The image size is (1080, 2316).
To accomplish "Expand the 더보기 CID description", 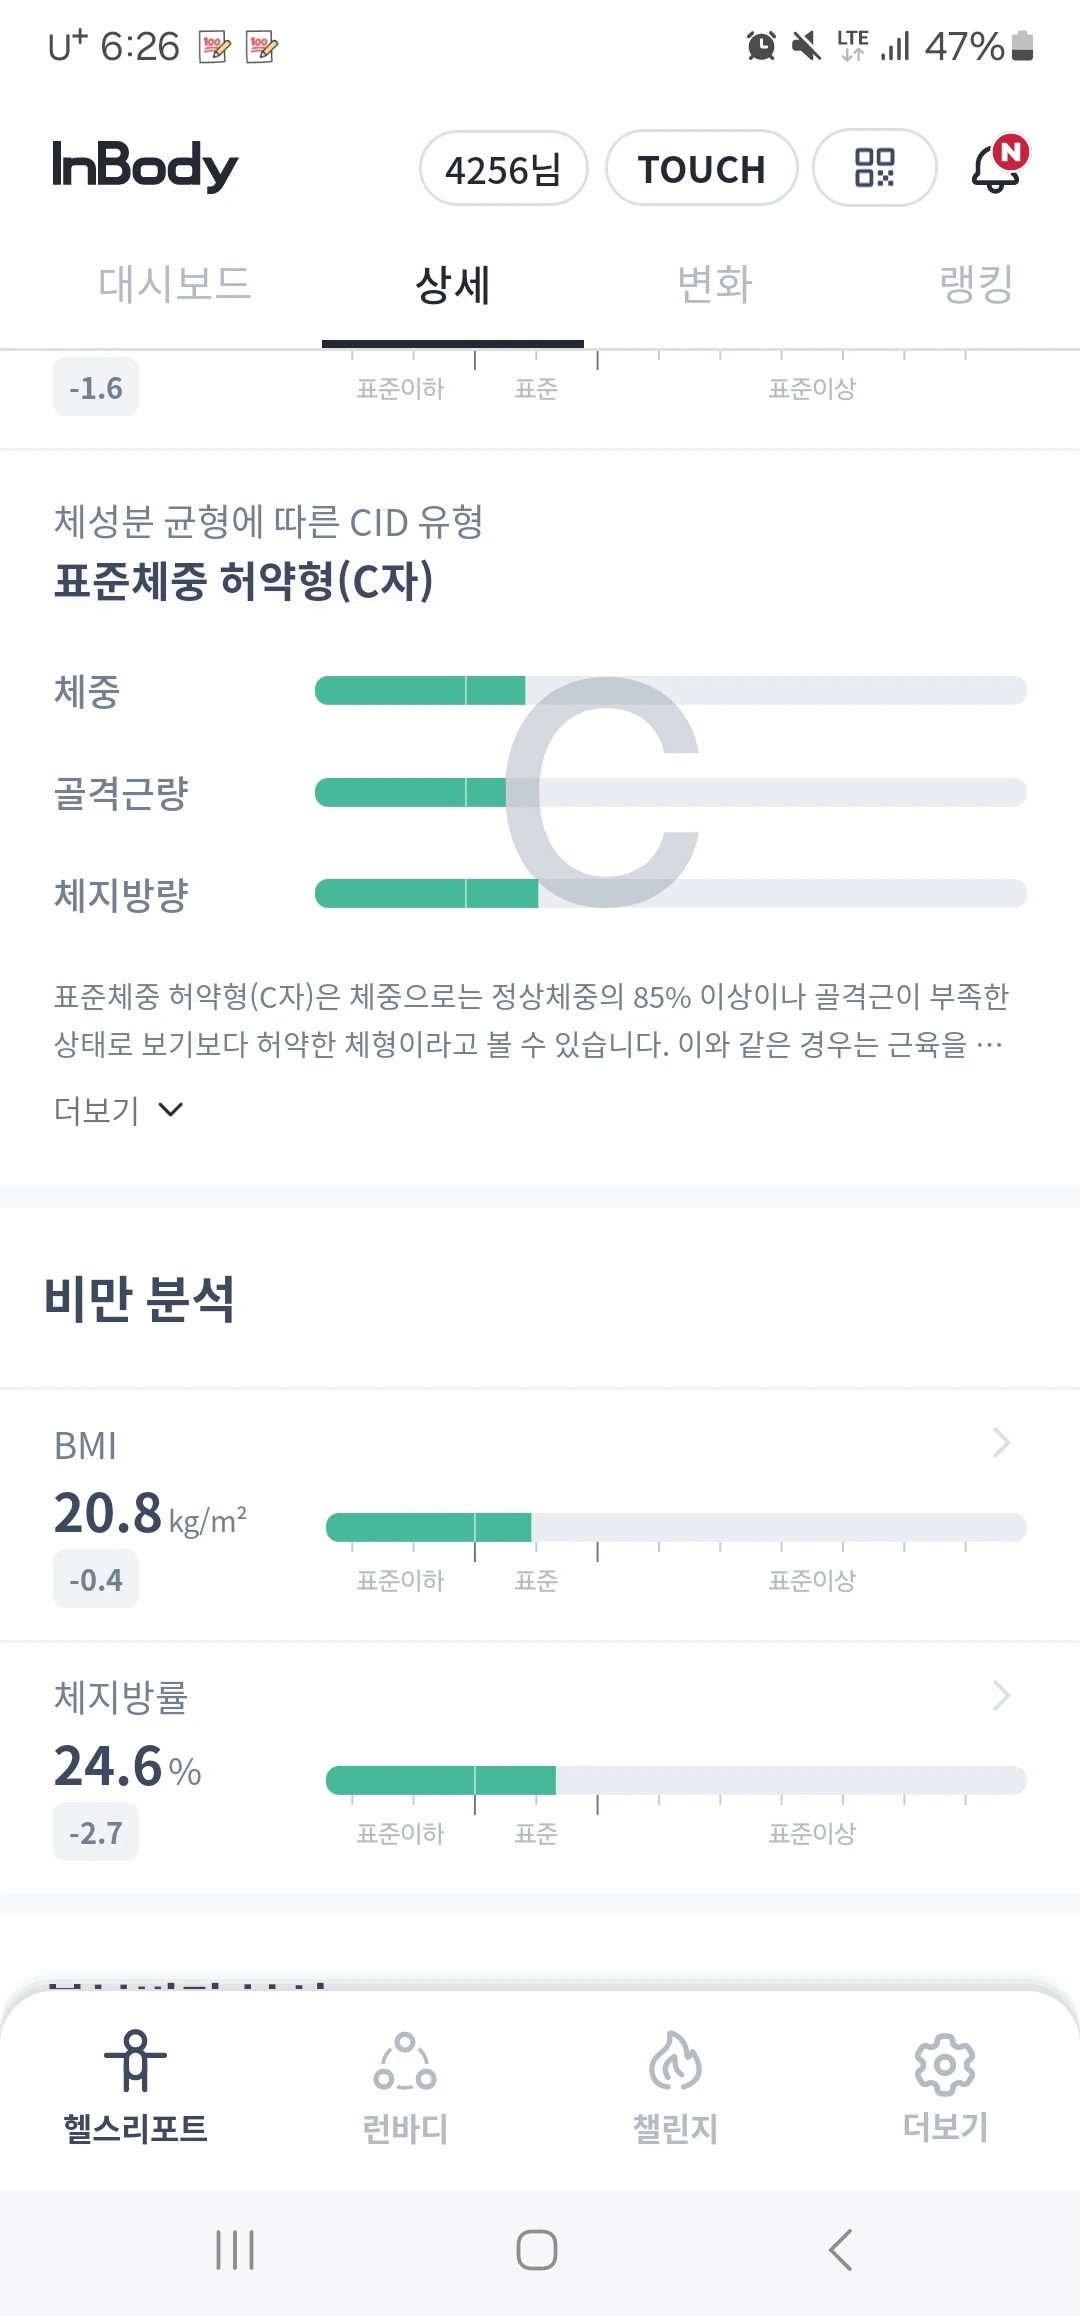I will [118, 1110].
